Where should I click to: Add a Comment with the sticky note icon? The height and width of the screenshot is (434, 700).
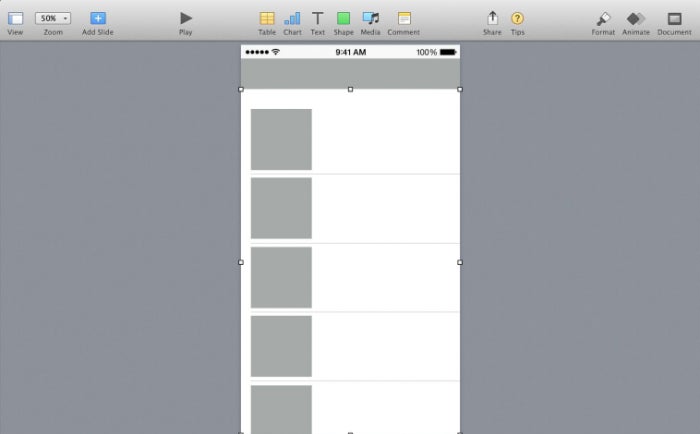(x=404, y=18)
